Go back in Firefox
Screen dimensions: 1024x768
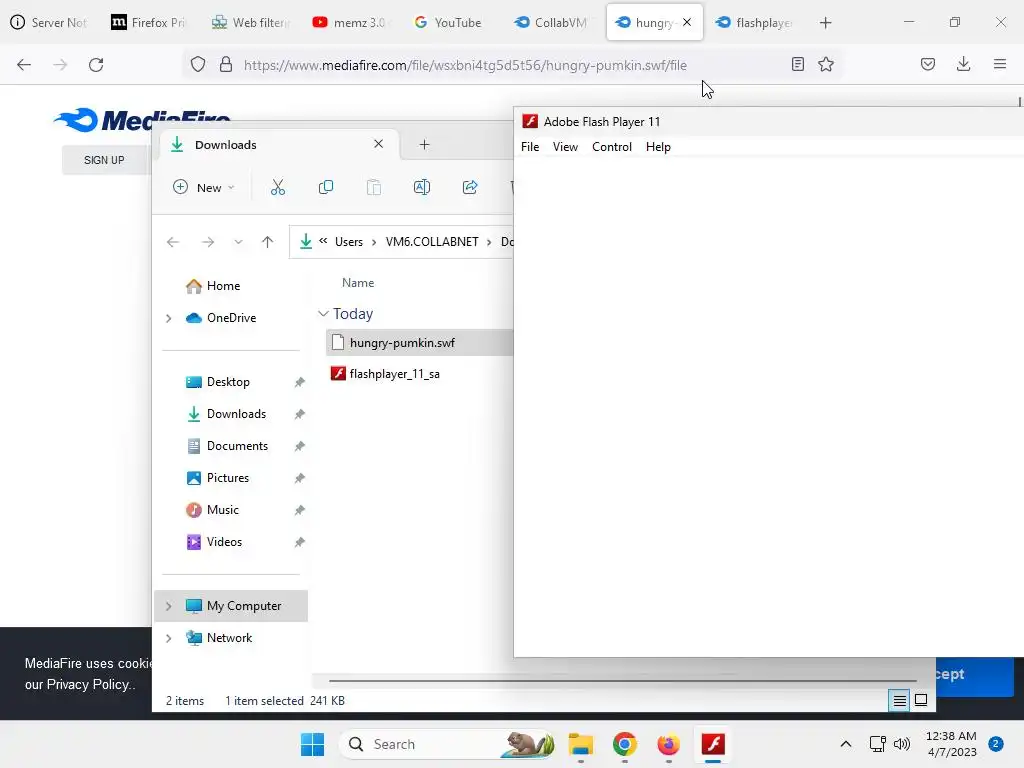[x=24, y=65]
